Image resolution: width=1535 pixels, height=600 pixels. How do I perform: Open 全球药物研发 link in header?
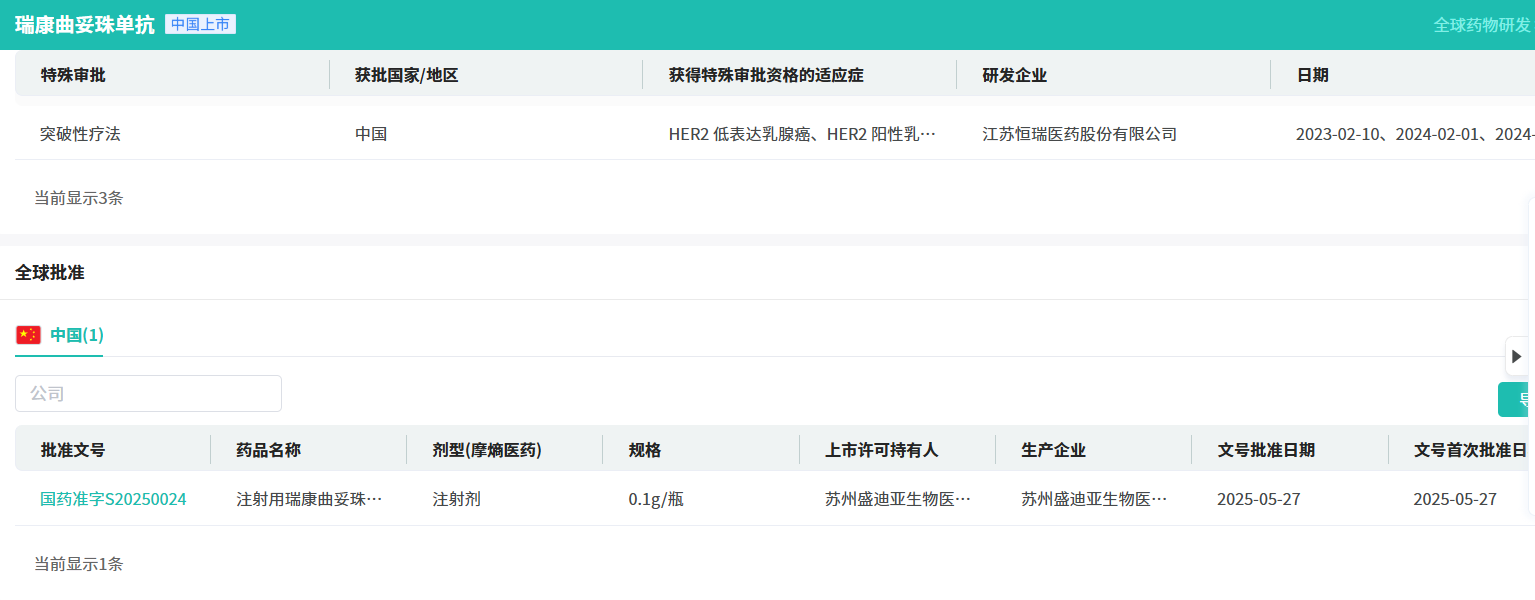1482,25
